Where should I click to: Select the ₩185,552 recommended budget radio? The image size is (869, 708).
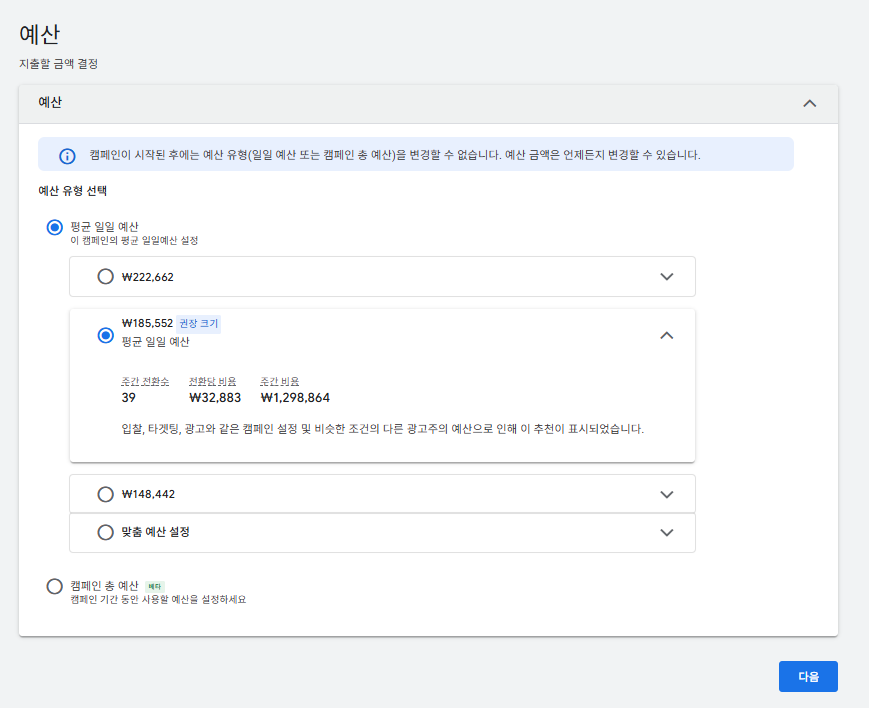(106, 336)
